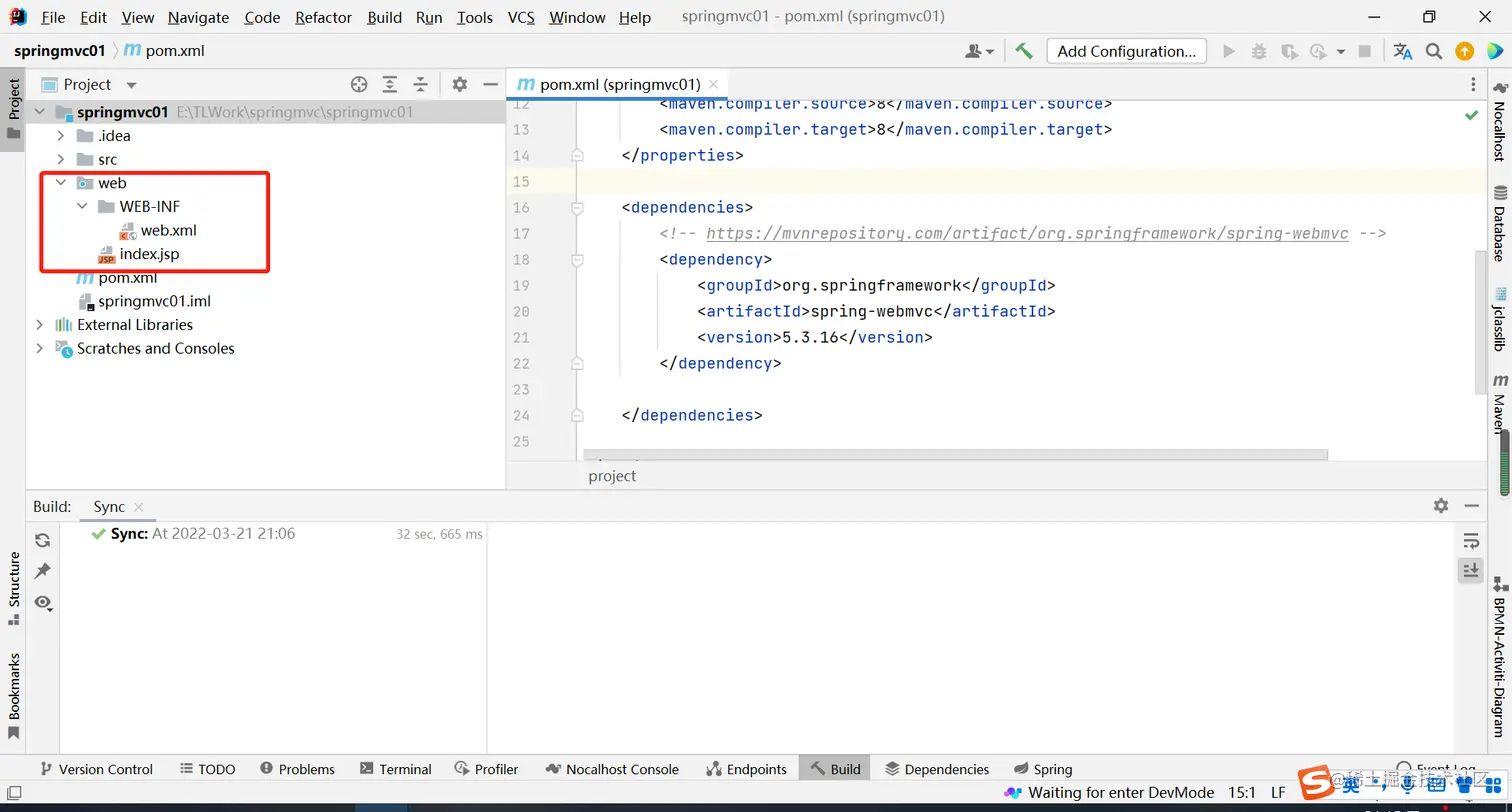1512x812 pixels.
Task: Open the File menu
Action: pyautogui.click(x=53, y=17)
